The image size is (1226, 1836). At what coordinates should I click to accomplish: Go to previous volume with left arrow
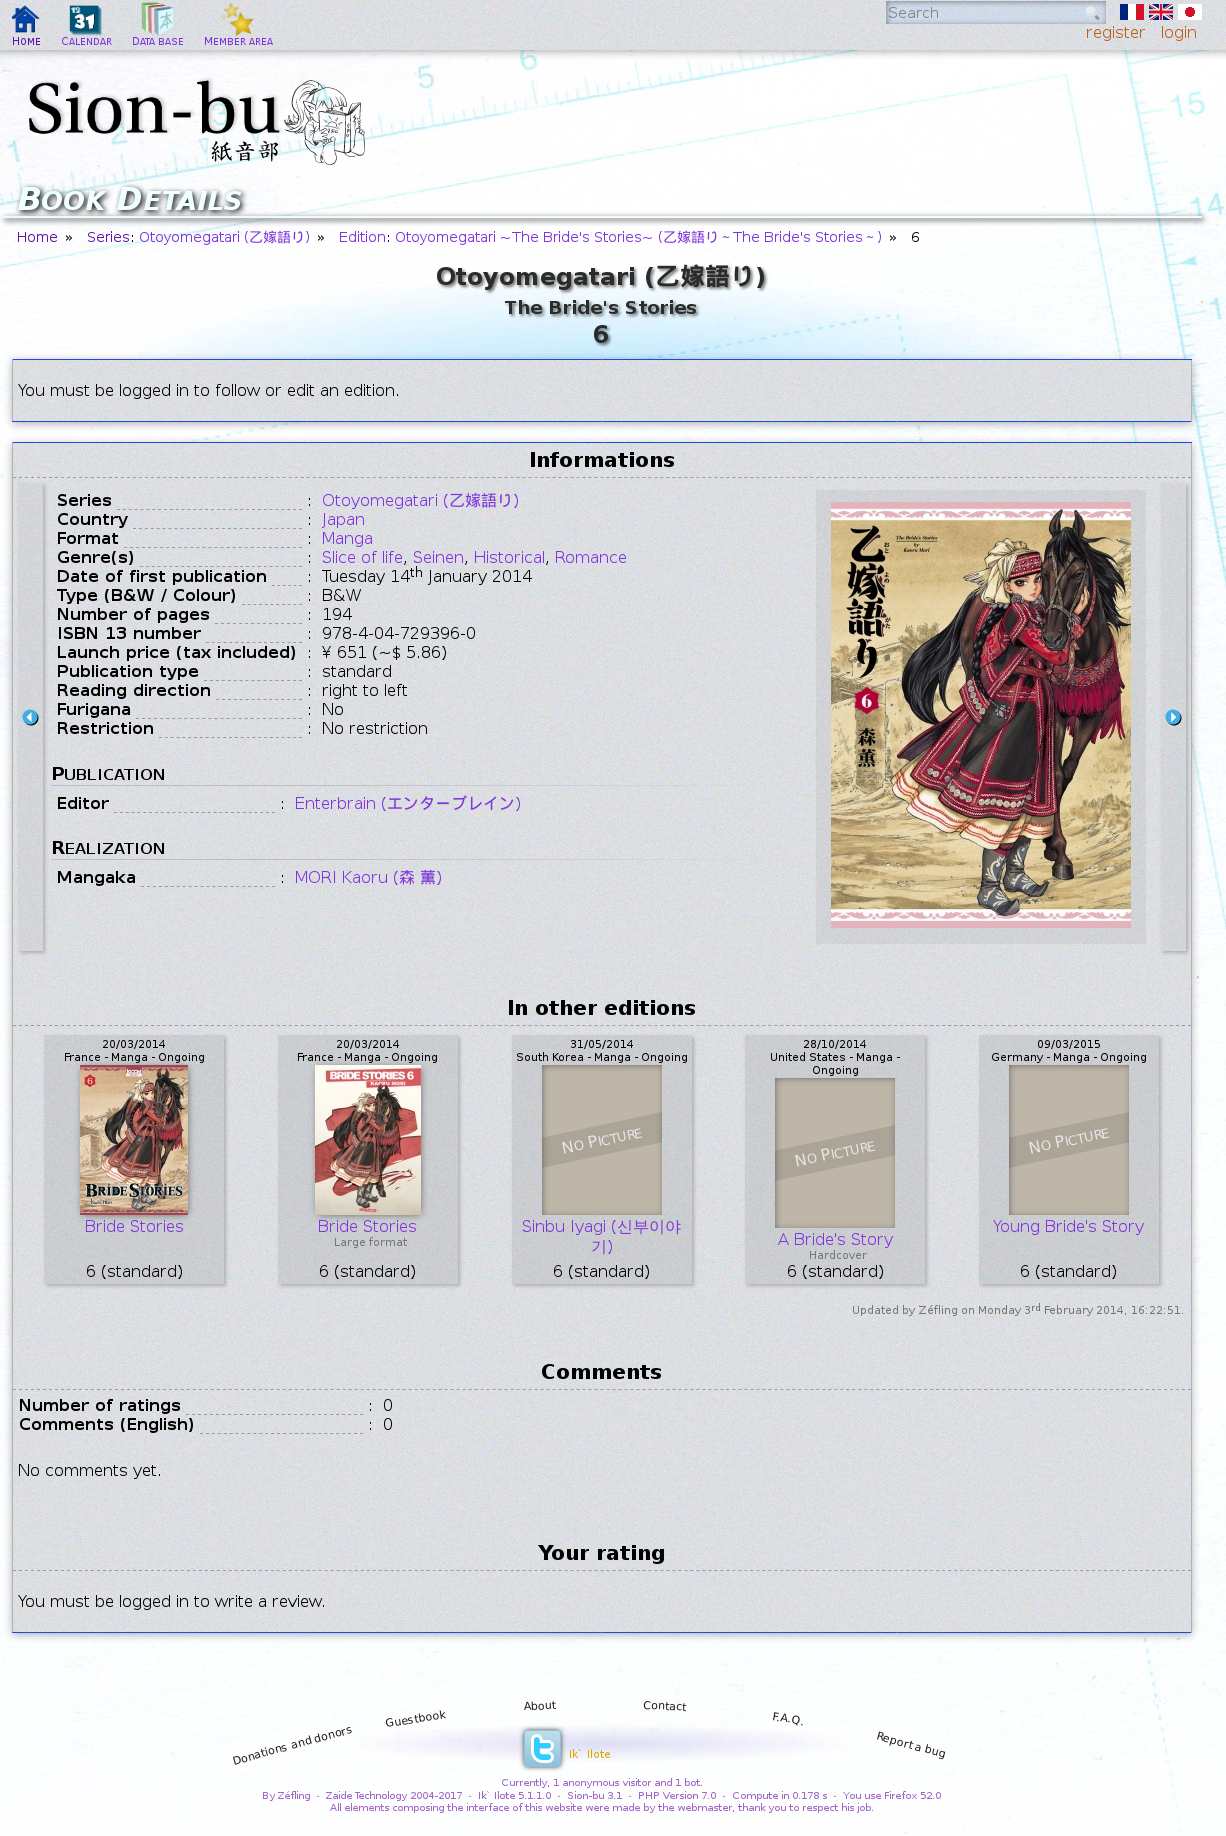point(31,718)
